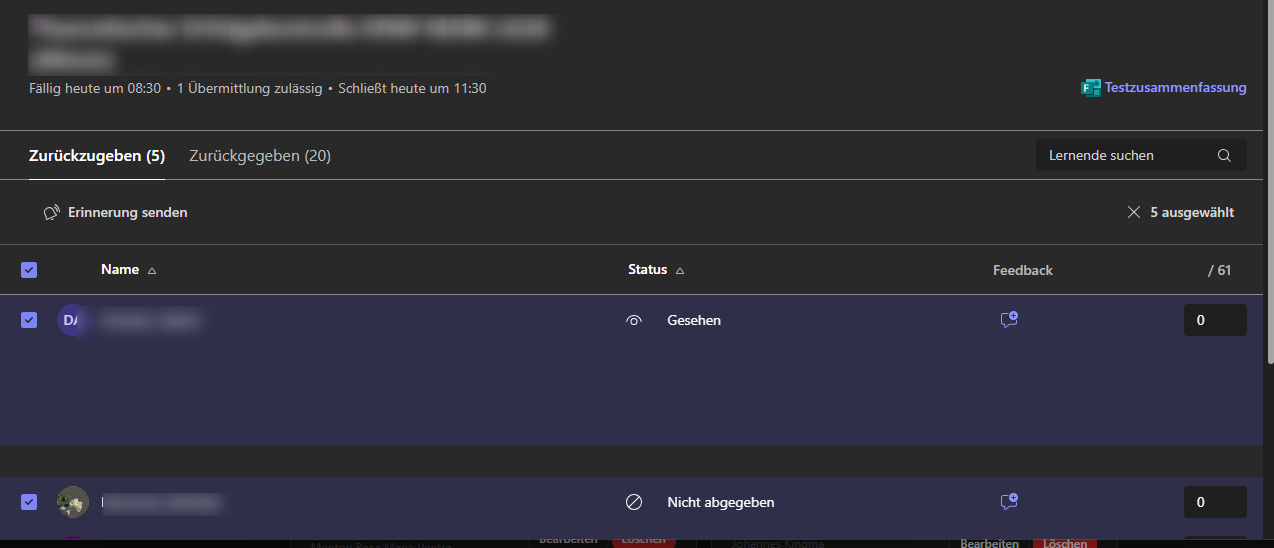
Task: Click the Lernende suchen search field
Action: click(x=1141, y=156)
